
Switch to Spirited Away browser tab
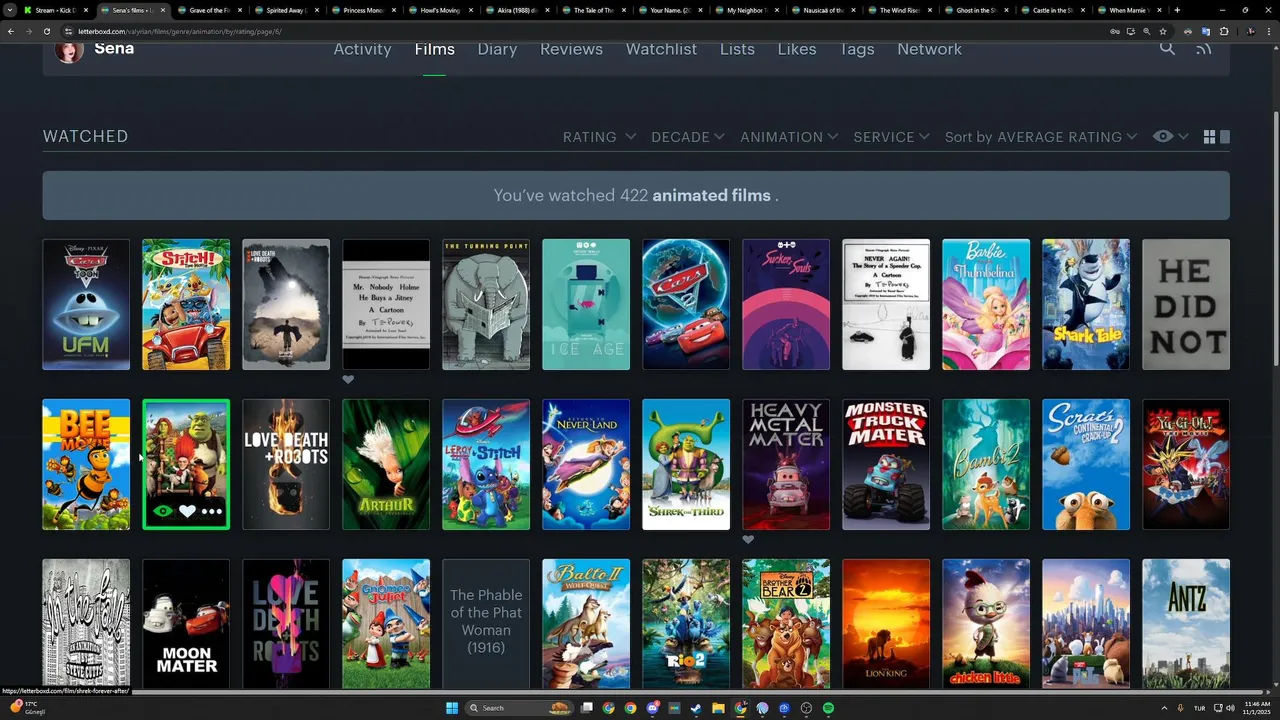(287, 10)
